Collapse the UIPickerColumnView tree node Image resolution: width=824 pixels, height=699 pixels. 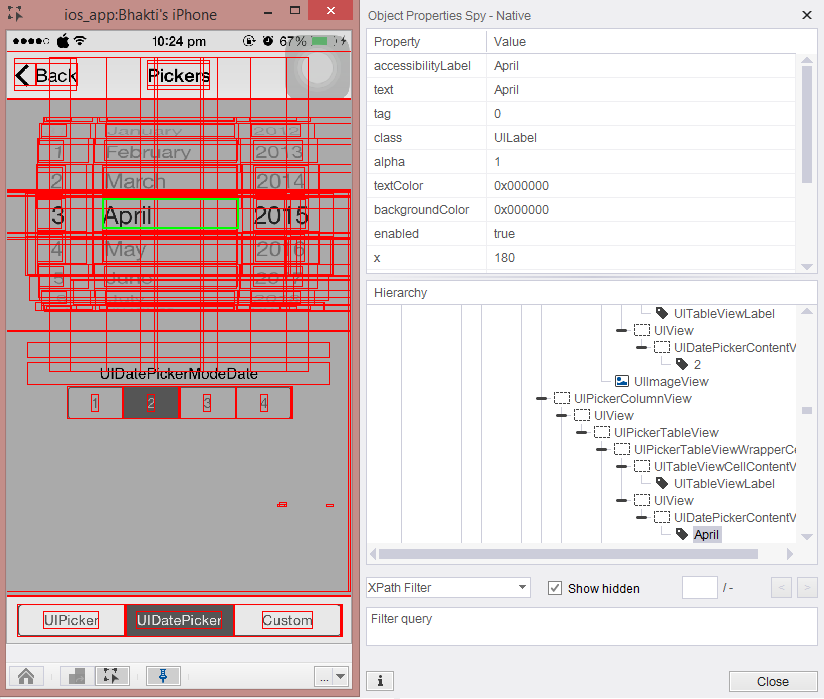[542, 398]
